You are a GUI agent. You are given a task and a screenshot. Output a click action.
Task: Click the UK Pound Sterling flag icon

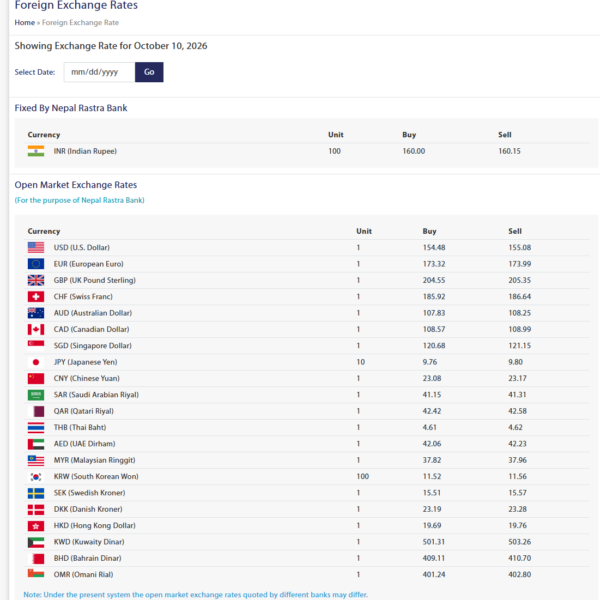[x=36, y=280]
